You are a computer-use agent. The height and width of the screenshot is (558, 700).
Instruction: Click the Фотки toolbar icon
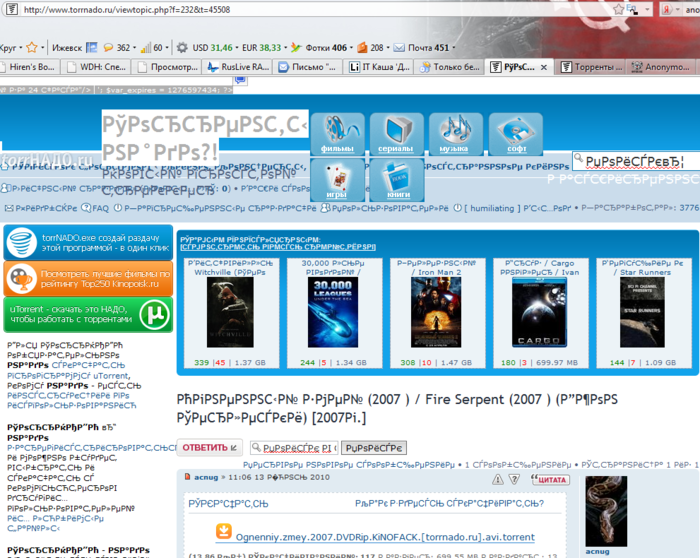click(296, 47)
